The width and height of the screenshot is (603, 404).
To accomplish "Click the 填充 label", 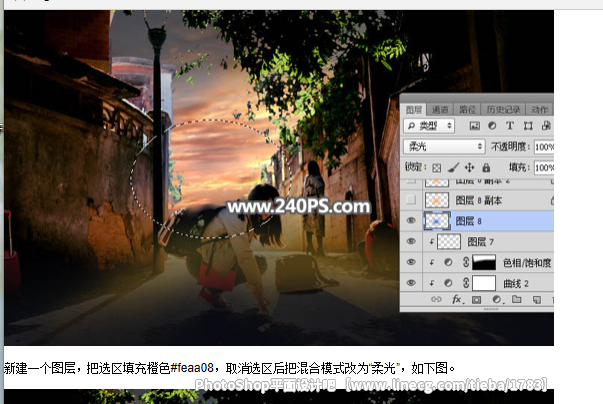I will 519,167.
